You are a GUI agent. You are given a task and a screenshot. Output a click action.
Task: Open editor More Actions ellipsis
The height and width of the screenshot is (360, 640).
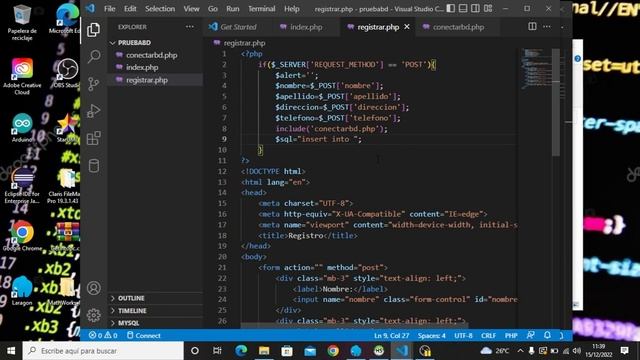click(x=547, y=27)
